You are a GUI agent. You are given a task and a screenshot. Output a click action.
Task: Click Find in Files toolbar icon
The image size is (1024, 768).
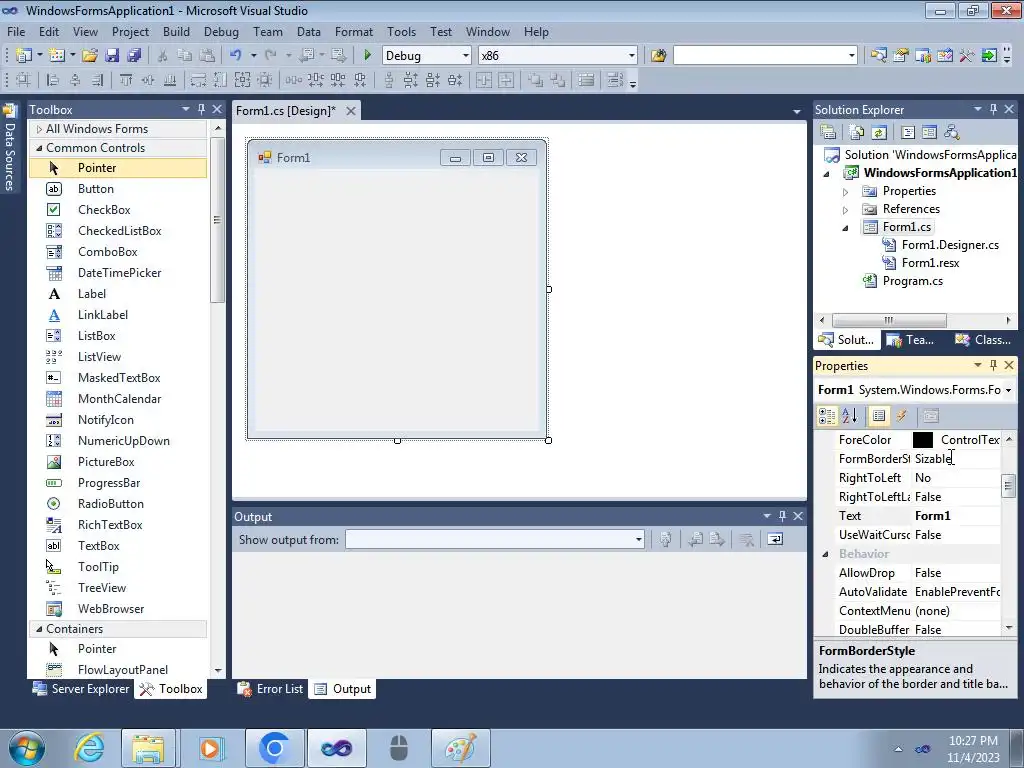point(658,56)
